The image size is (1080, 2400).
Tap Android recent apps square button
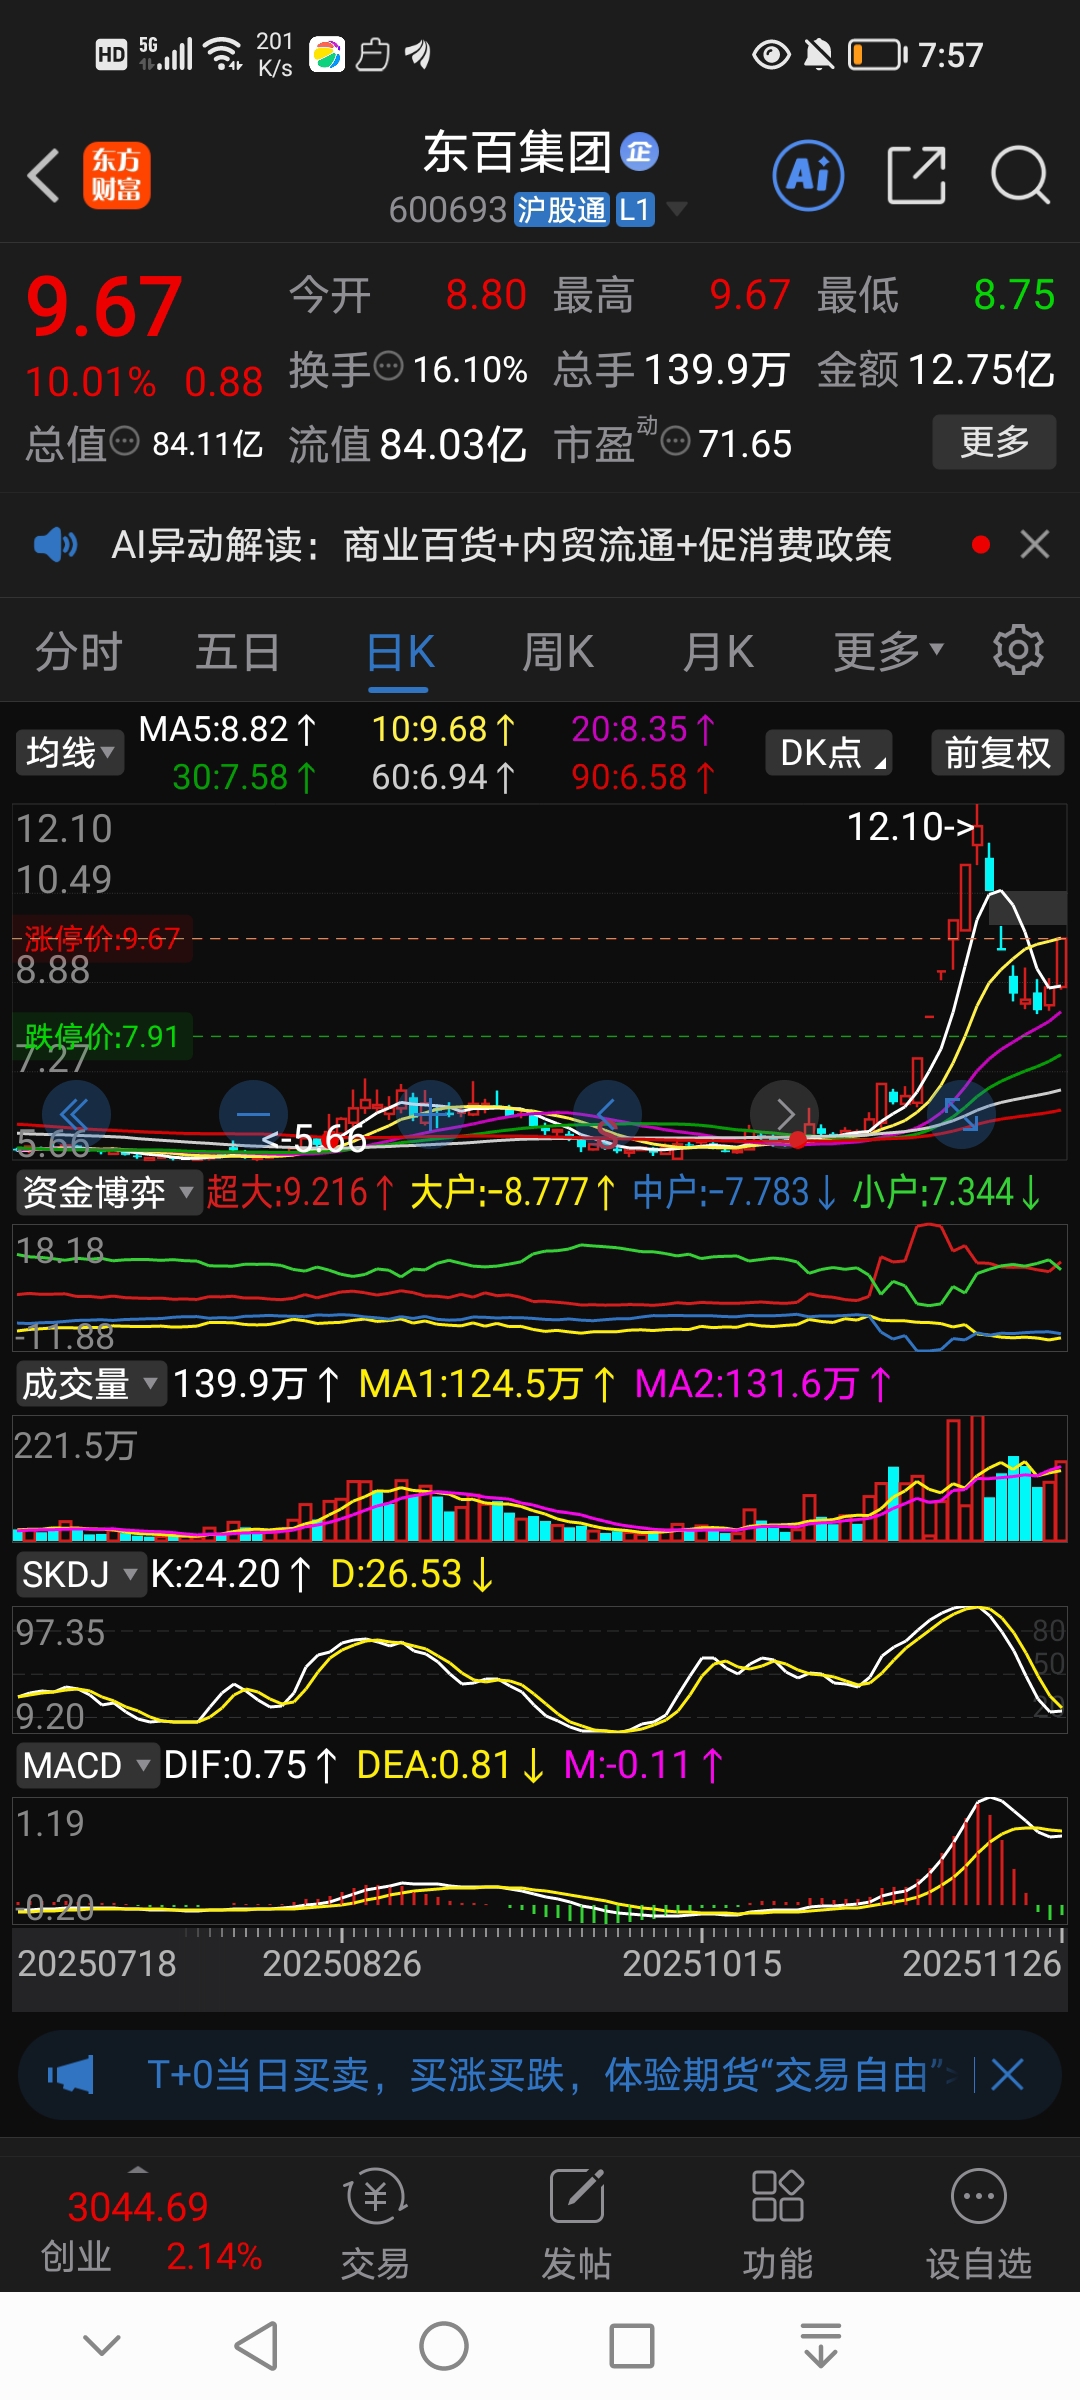631,2346
